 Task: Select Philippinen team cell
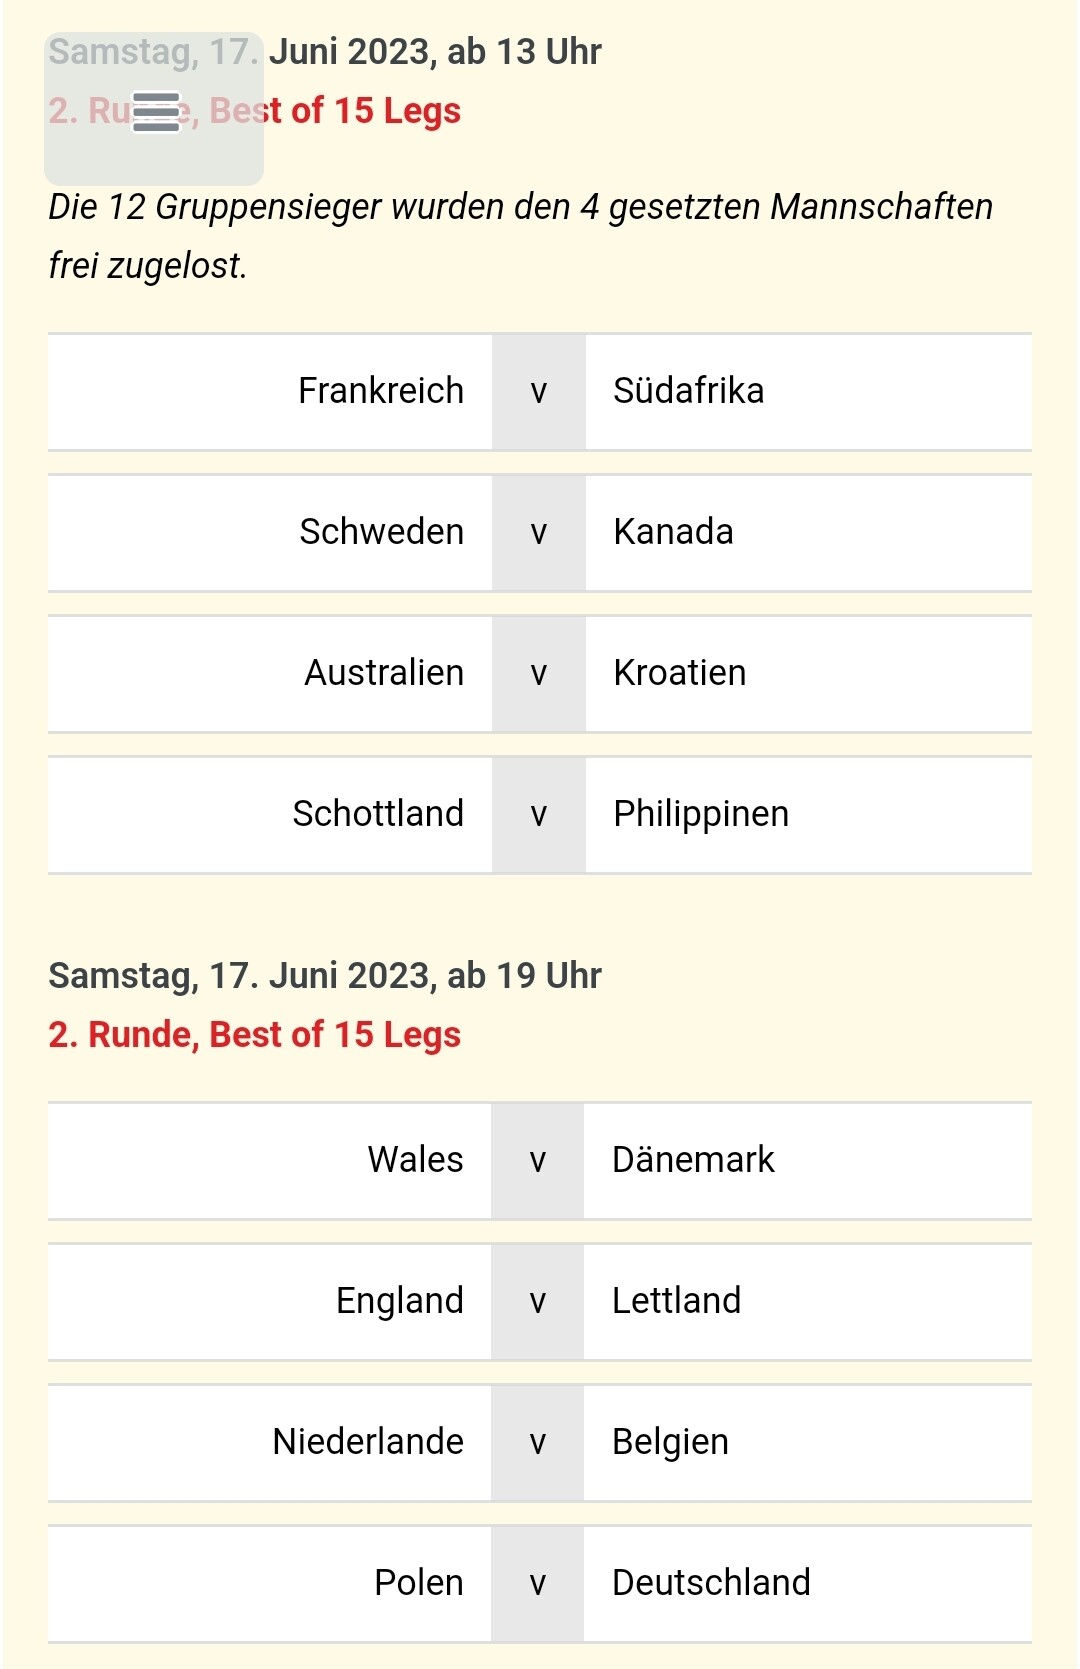point(700,814)
